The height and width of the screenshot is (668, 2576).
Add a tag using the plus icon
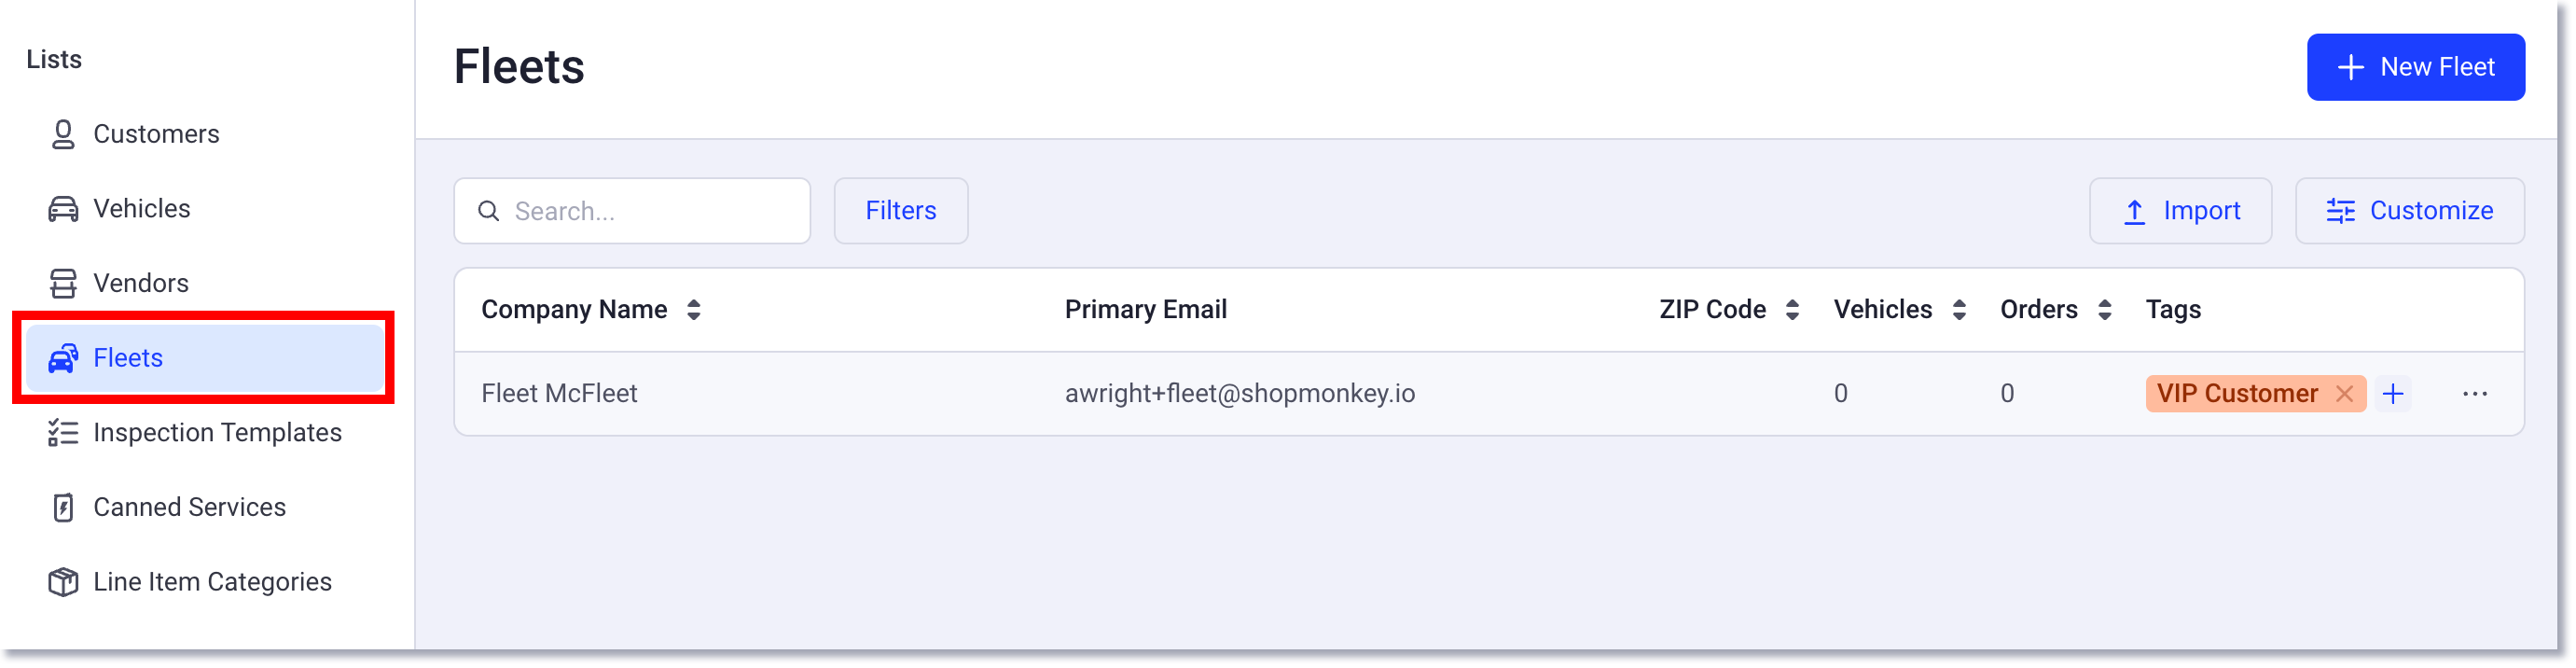[x=2394, y=393]
